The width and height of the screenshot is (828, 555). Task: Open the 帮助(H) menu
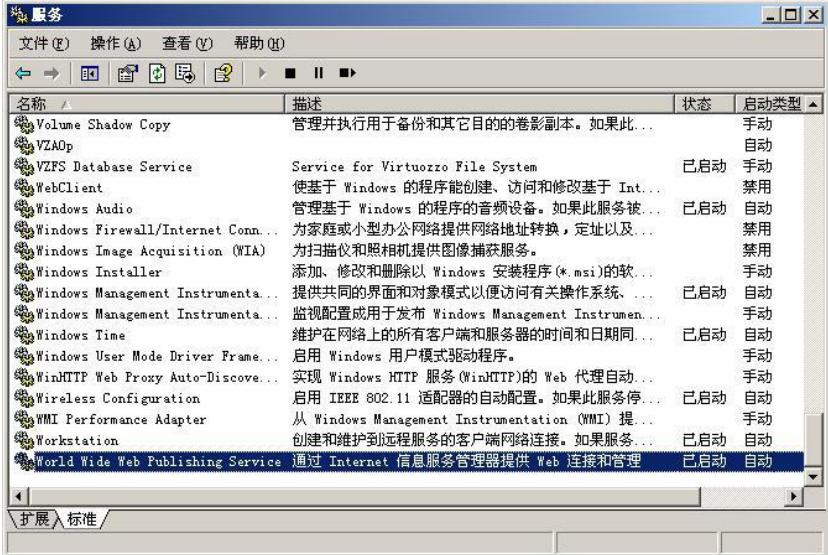259,43
